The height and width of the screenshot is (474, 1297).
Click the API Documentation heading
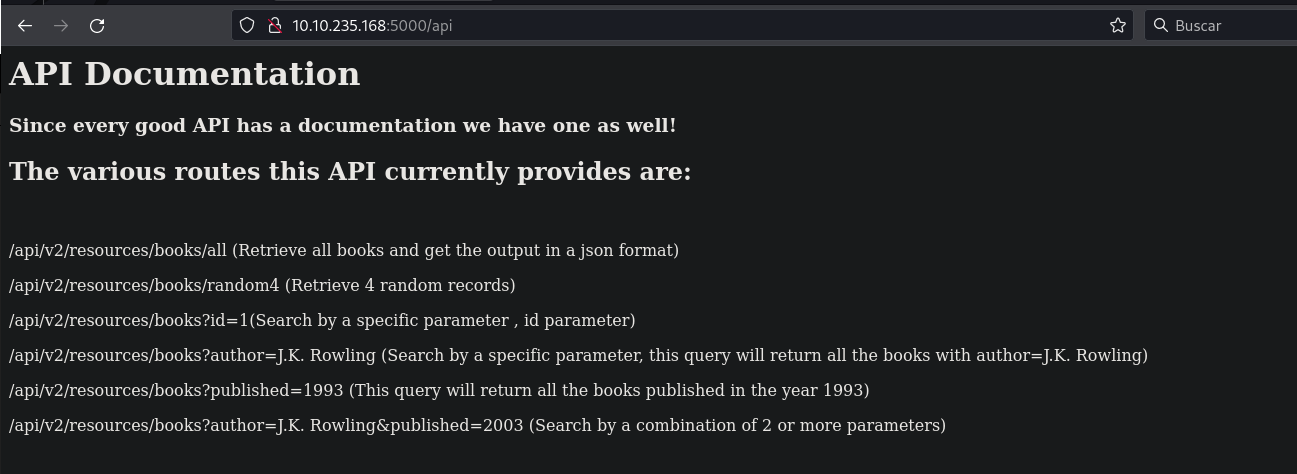coord(184,74)
